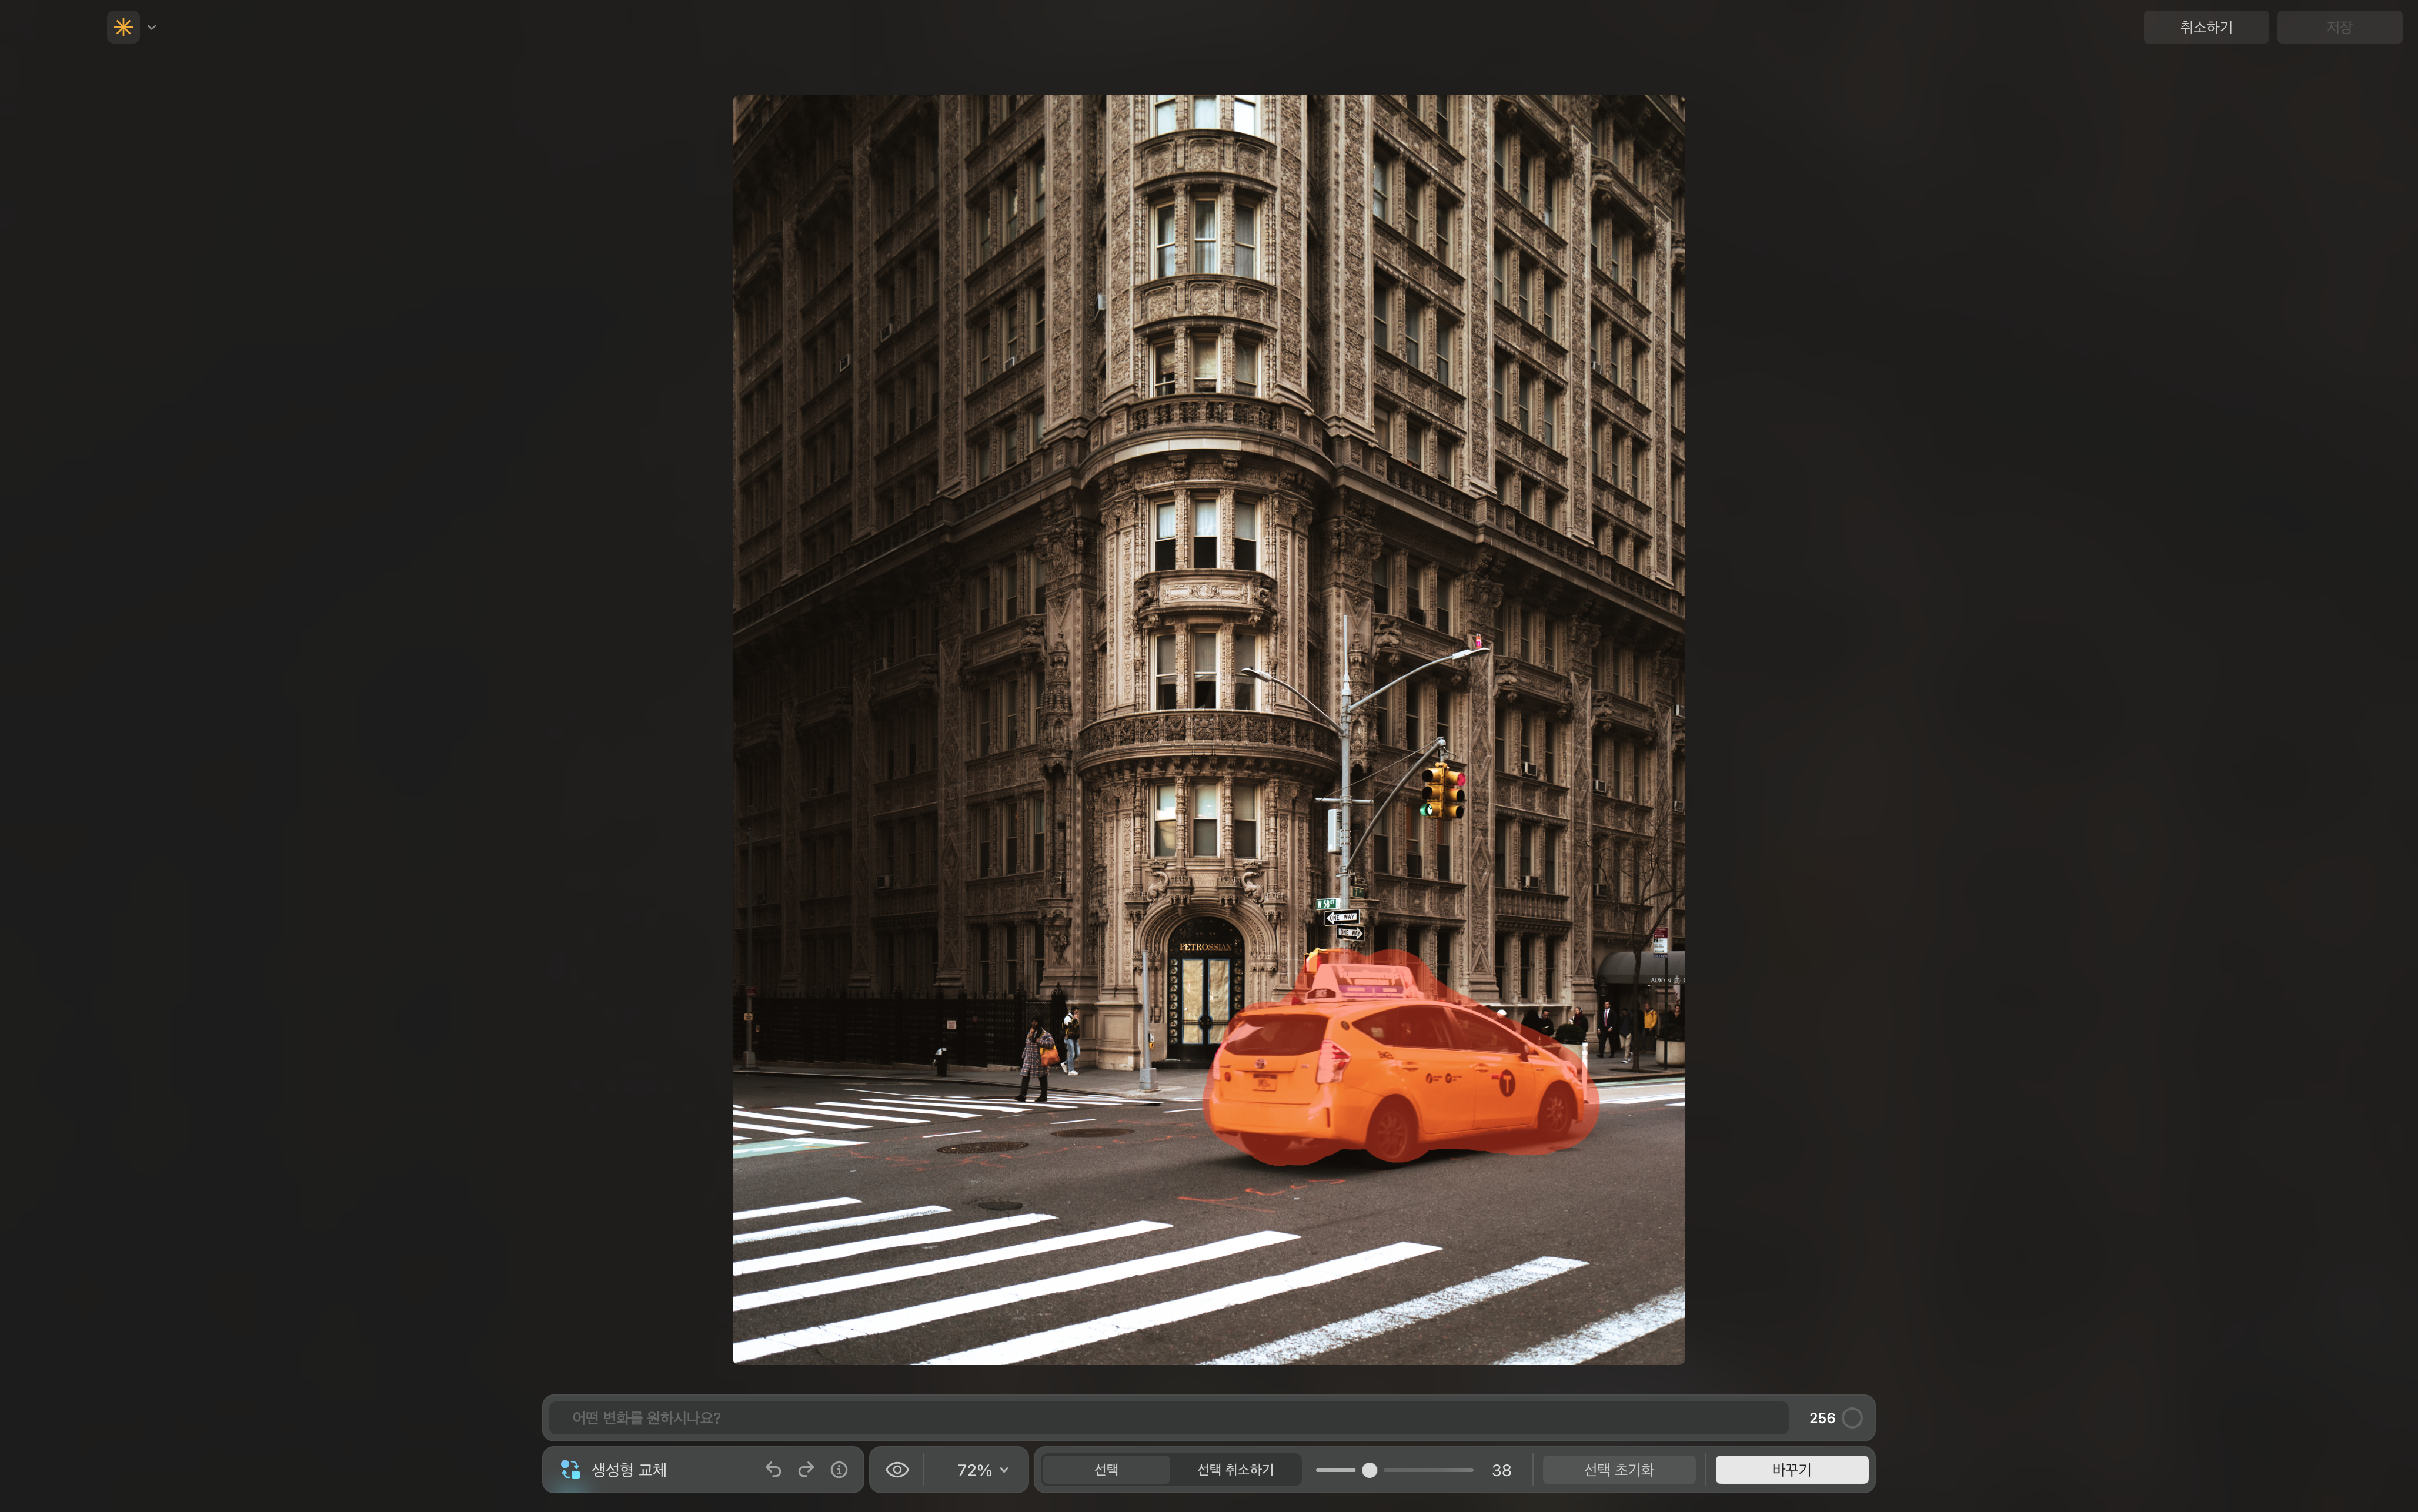Image resolution: width=2418 pixels, height=1512 pixels.
Task: Click the brush size slider handle
Action: click(1369, 1469)
